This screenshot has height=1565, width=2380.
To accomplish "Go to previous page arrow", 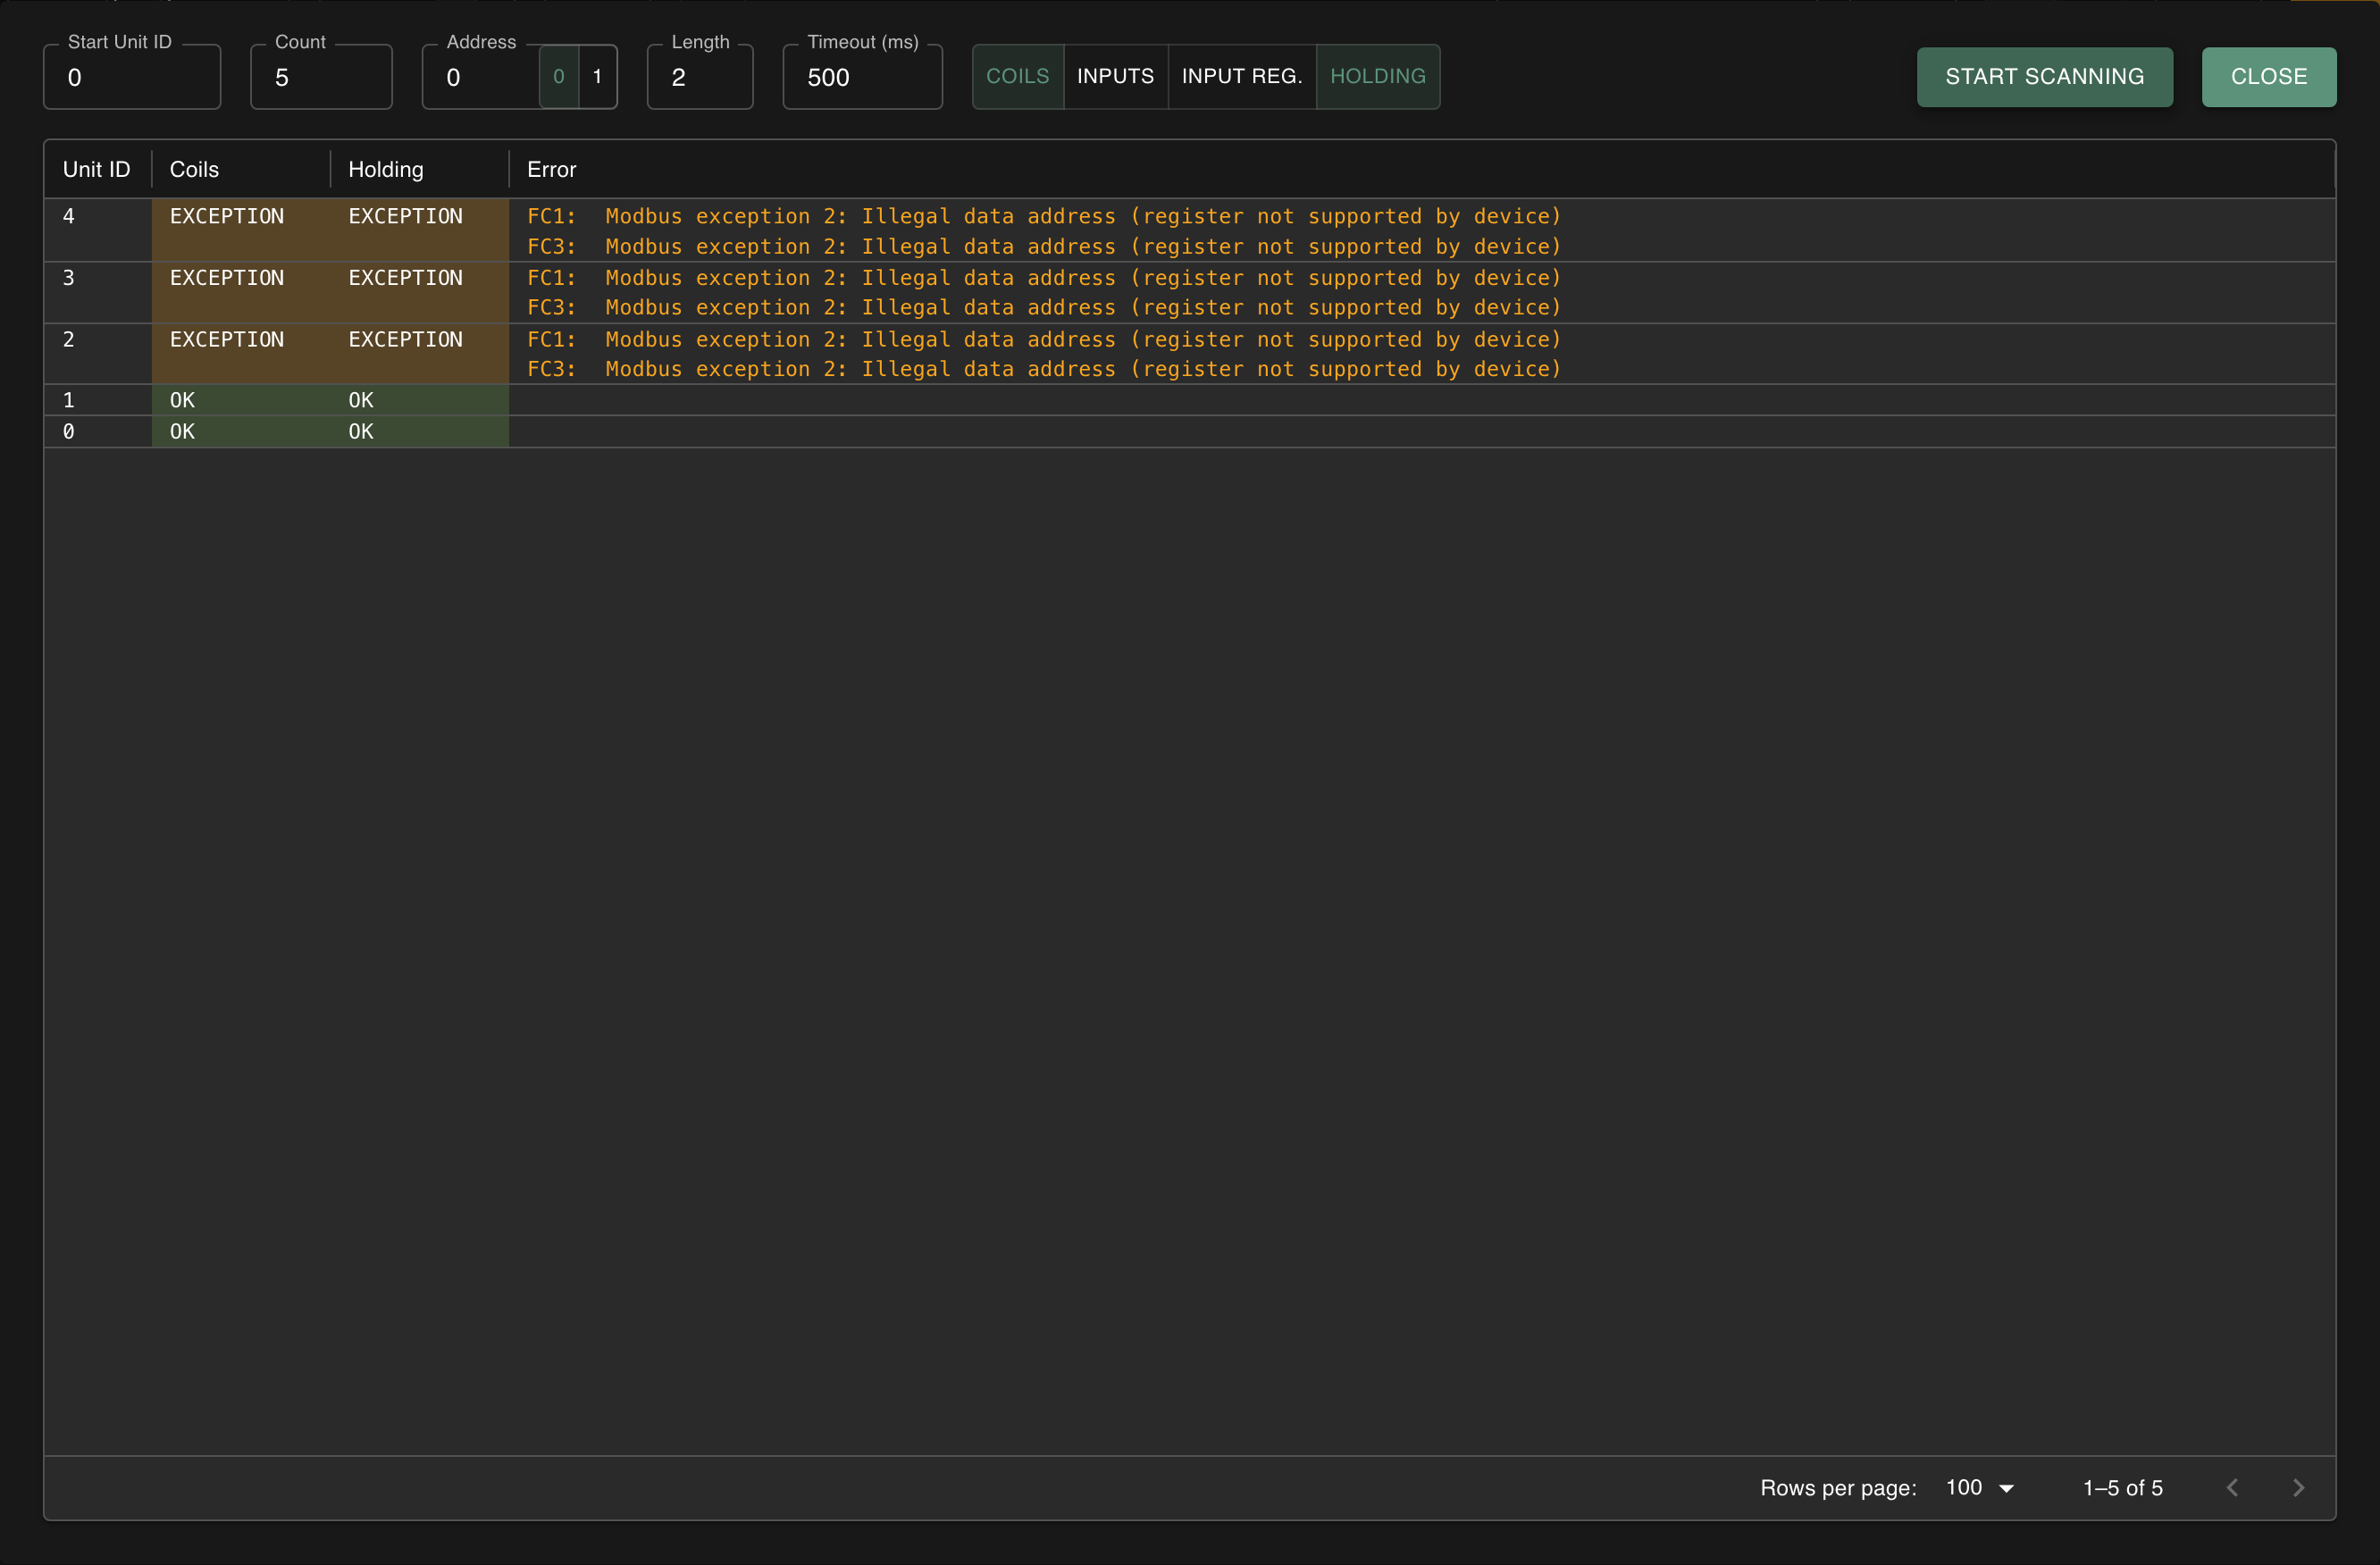I will click(2232, 1488).
